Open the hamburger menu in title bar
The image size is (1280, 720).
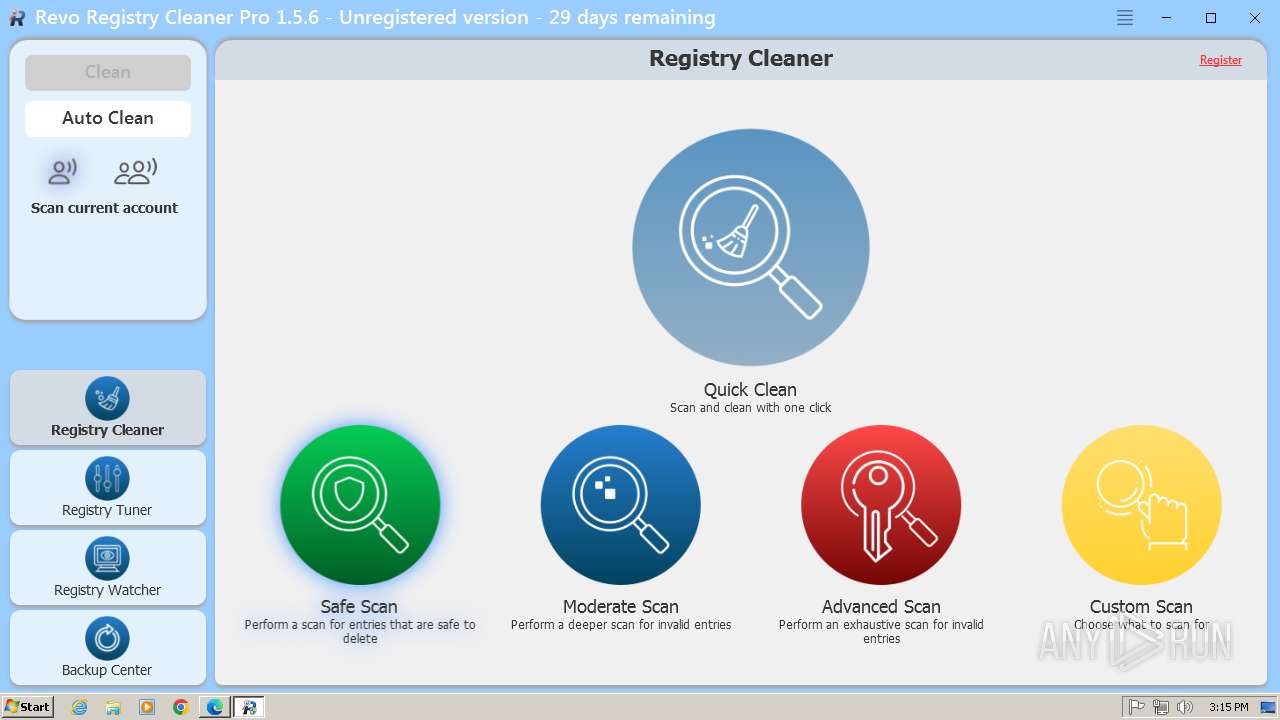[1125, 18]
